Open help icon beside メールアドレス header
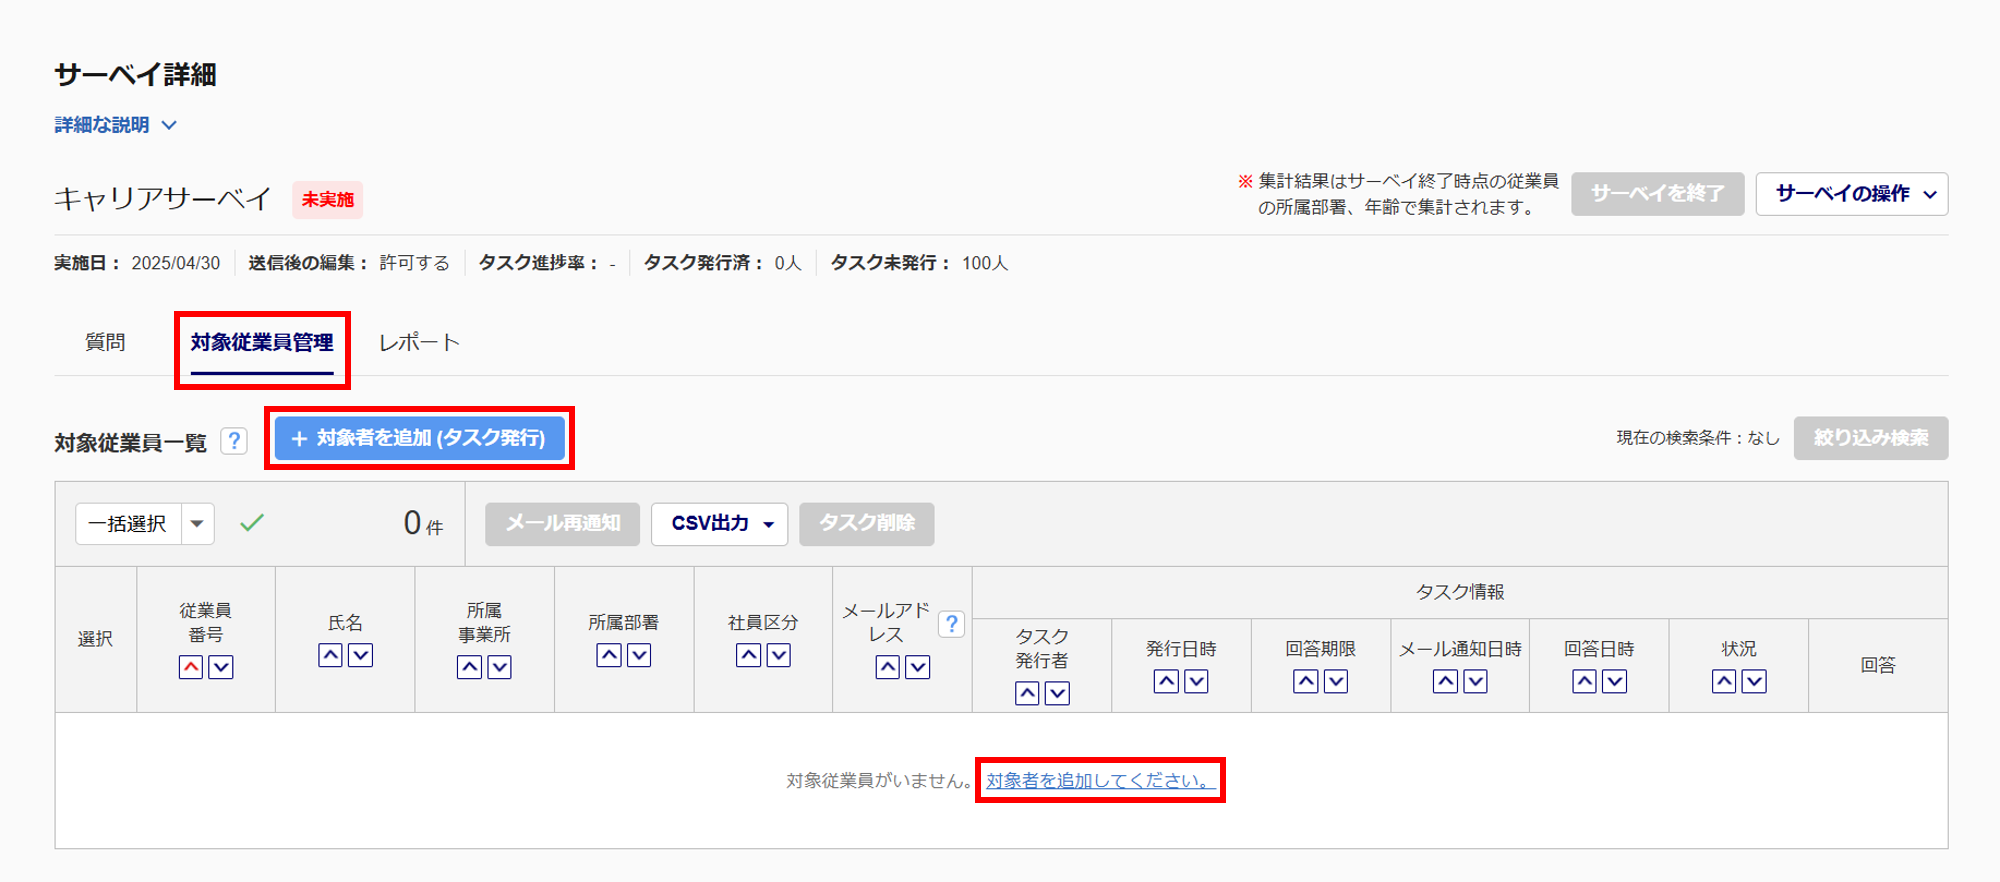The image size is (2000, 882). click(x=952, y=624)
